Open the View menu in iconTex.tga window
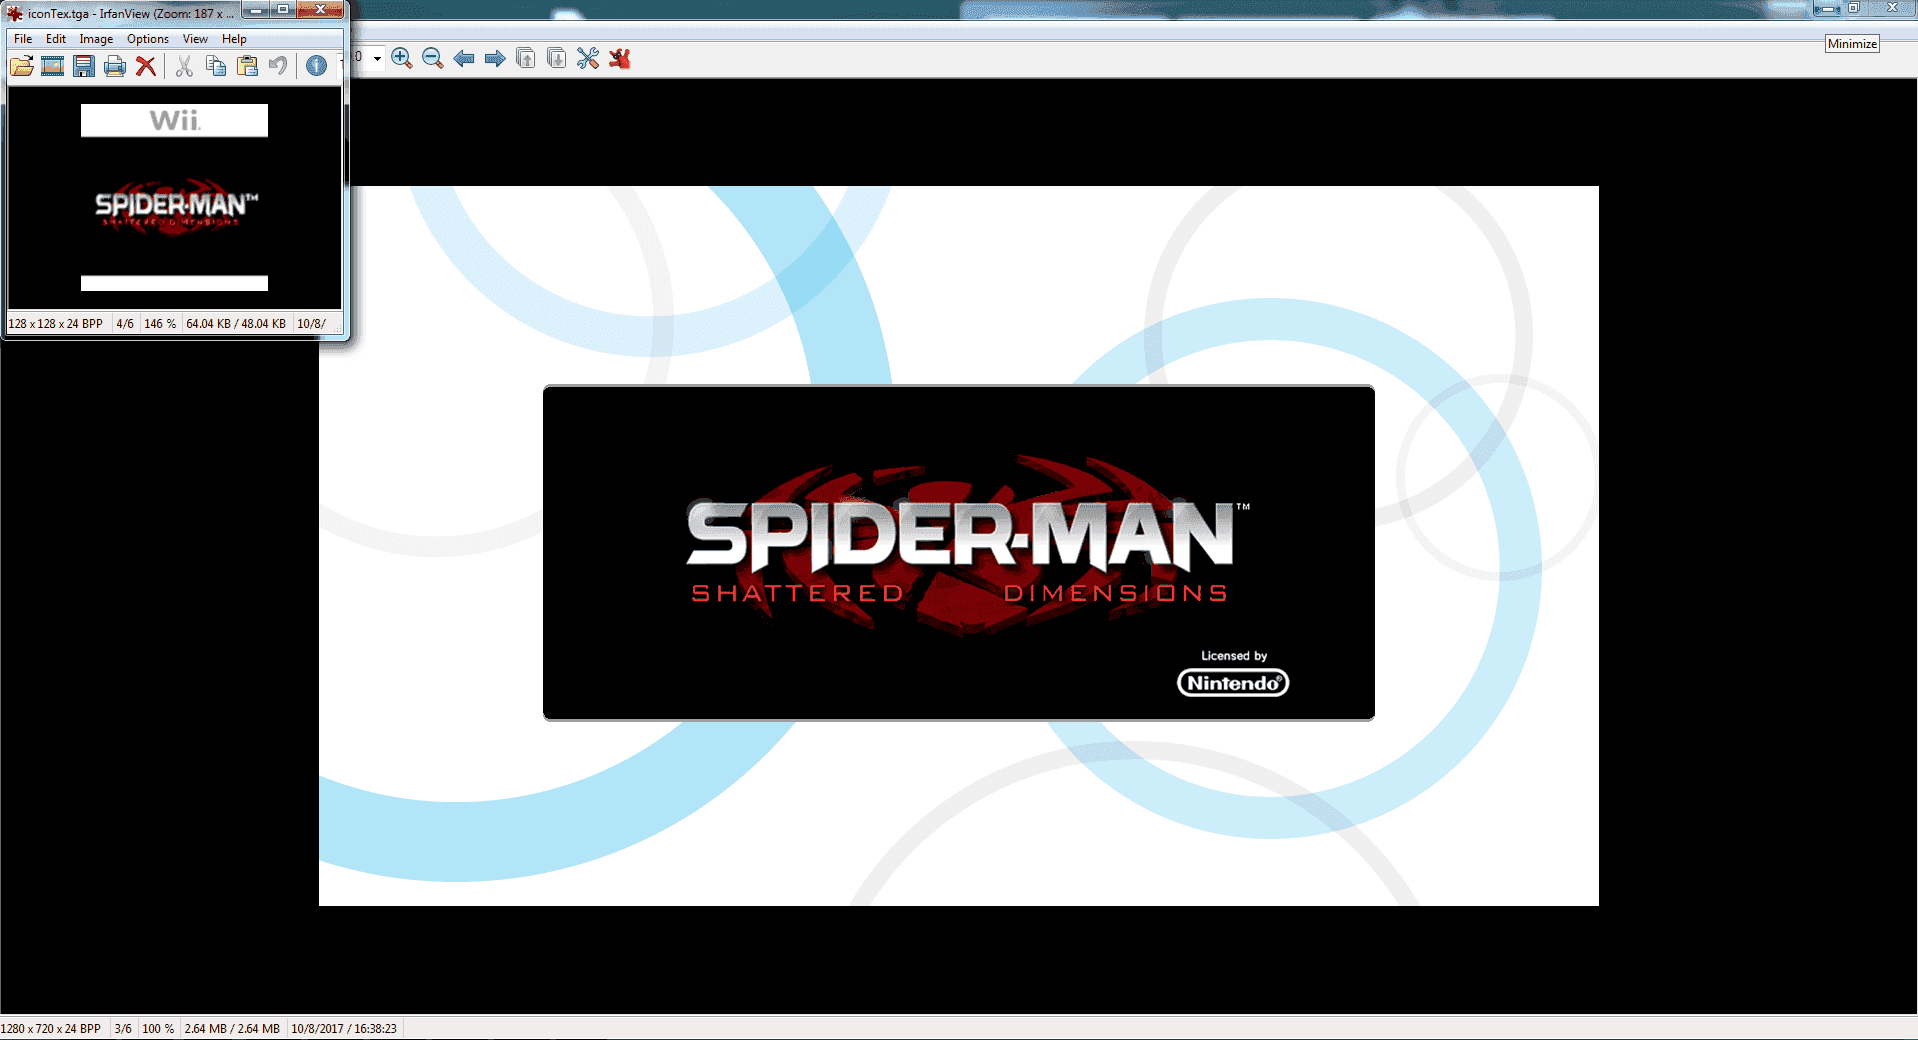Screen dimensions: 1918x1040 [x=195, y=39]
